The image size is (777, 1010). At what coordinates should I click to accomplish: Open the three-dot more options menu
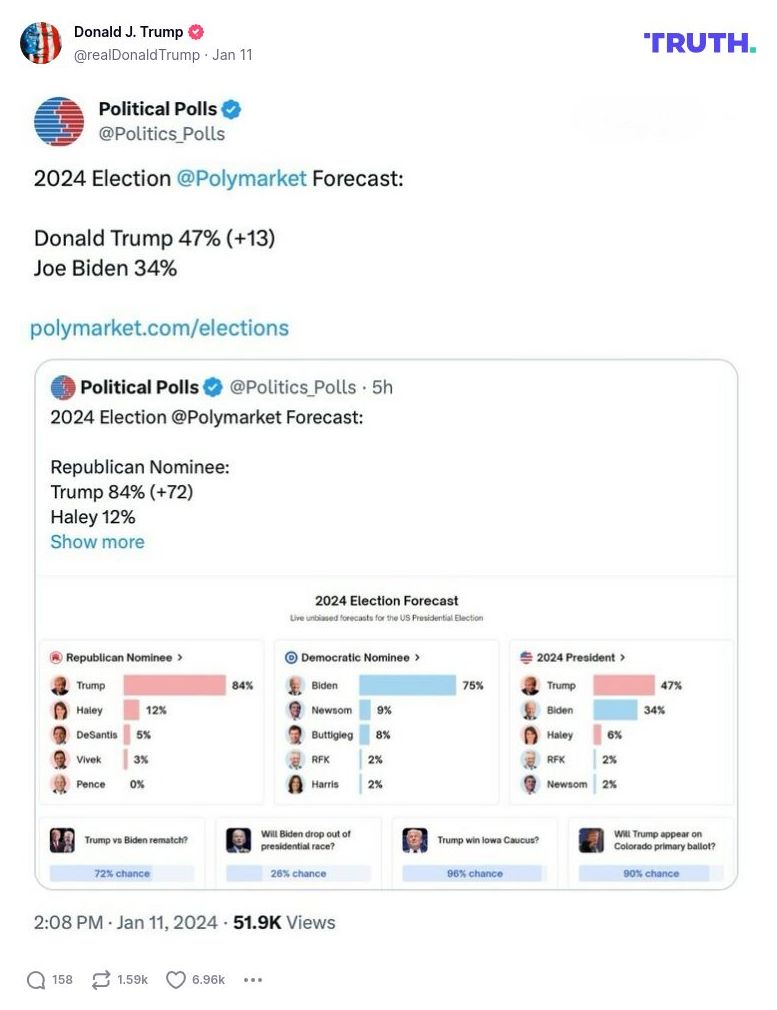coord(253,980)
